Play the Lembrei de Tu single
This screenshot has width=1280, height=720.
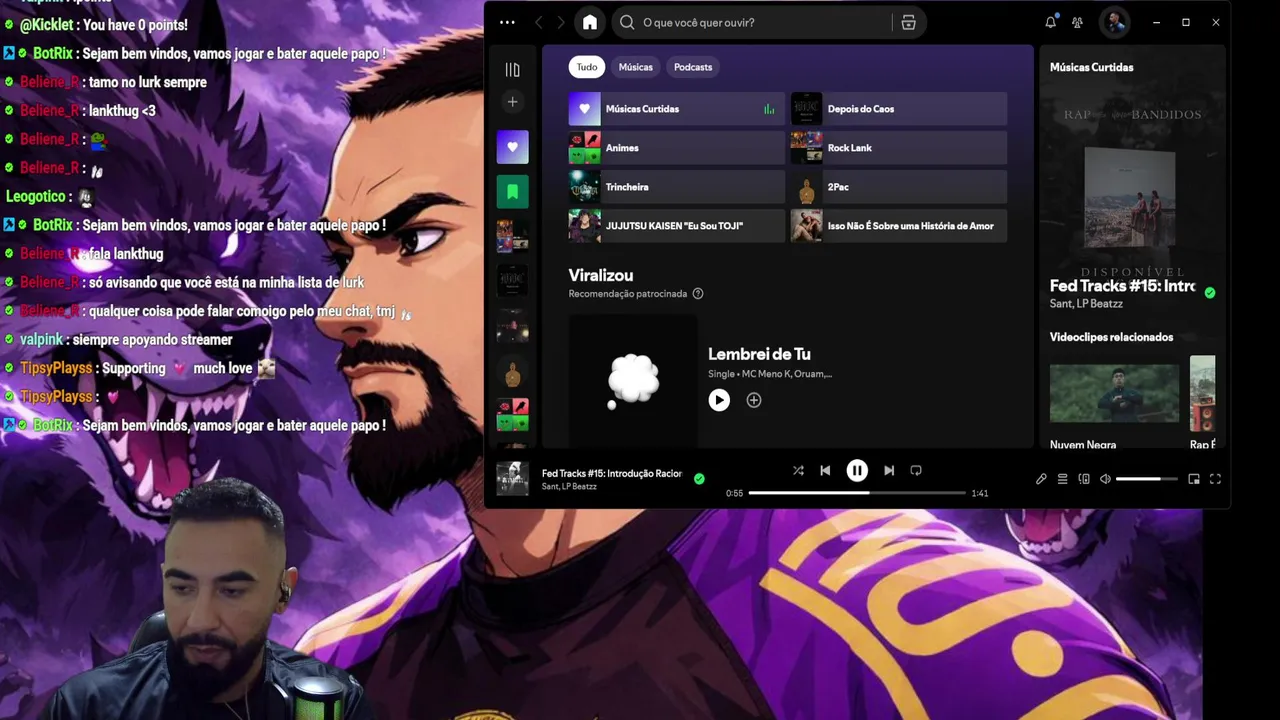point(719,400)
